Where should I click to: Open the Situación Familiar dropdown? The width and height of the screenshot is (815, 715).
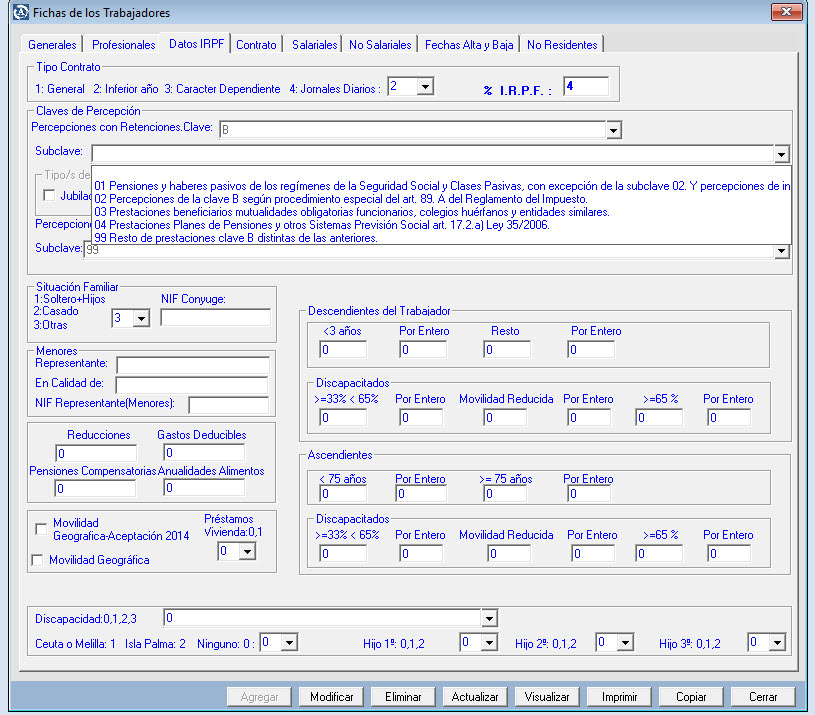(140, 318)
